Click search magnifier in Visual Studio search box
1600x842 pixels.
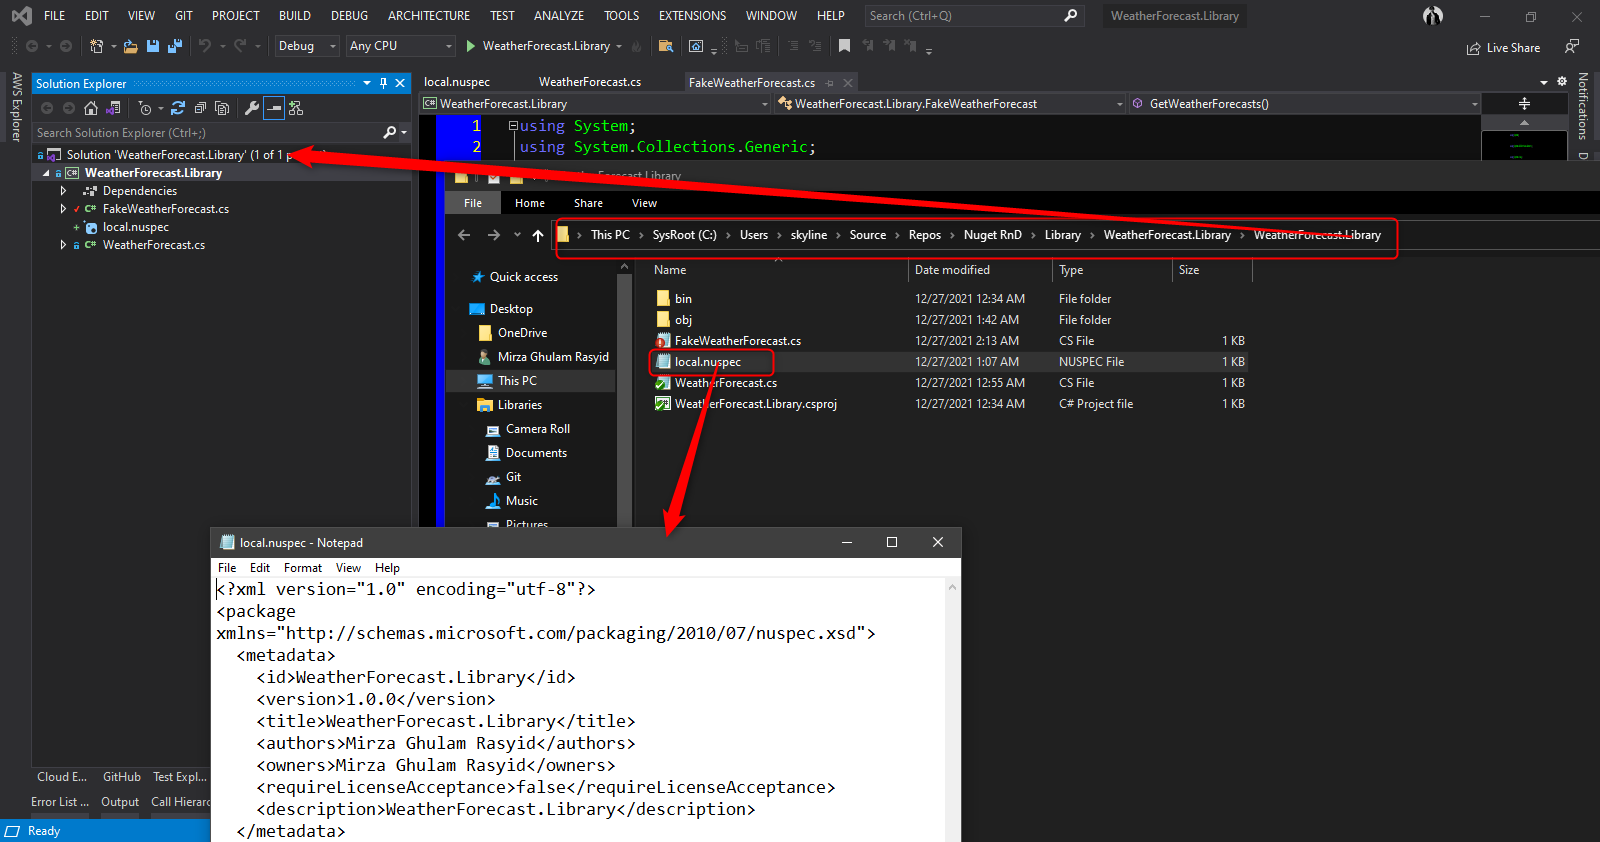pos(1071,16)
